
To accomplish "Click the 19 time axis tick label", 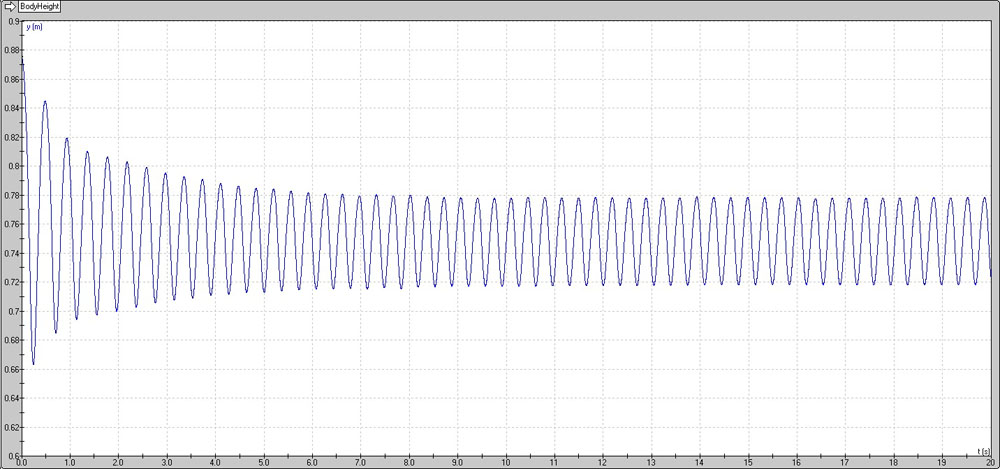I will [942, 462].
